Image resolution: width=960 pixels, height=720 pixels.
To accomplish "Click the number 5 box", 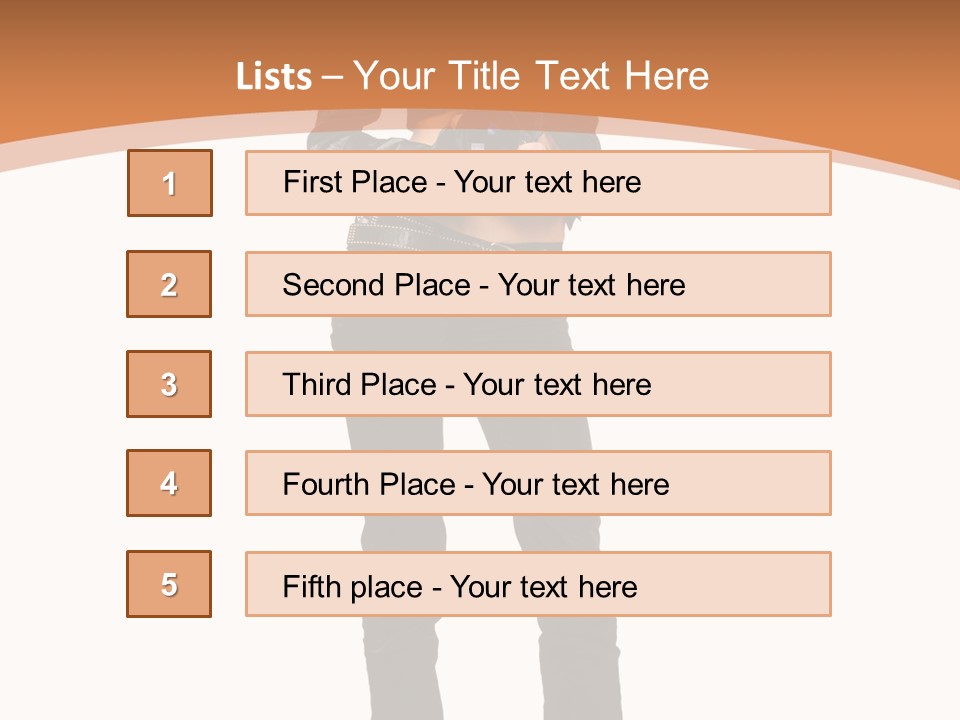I will 169,584.
